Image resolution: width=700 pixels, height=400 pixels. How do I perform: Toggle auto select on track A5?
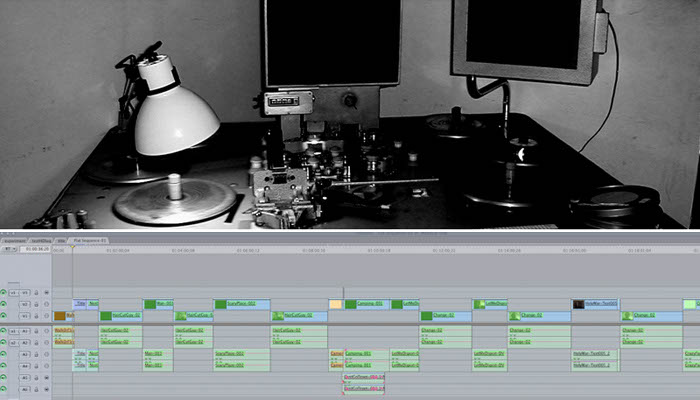46,378
